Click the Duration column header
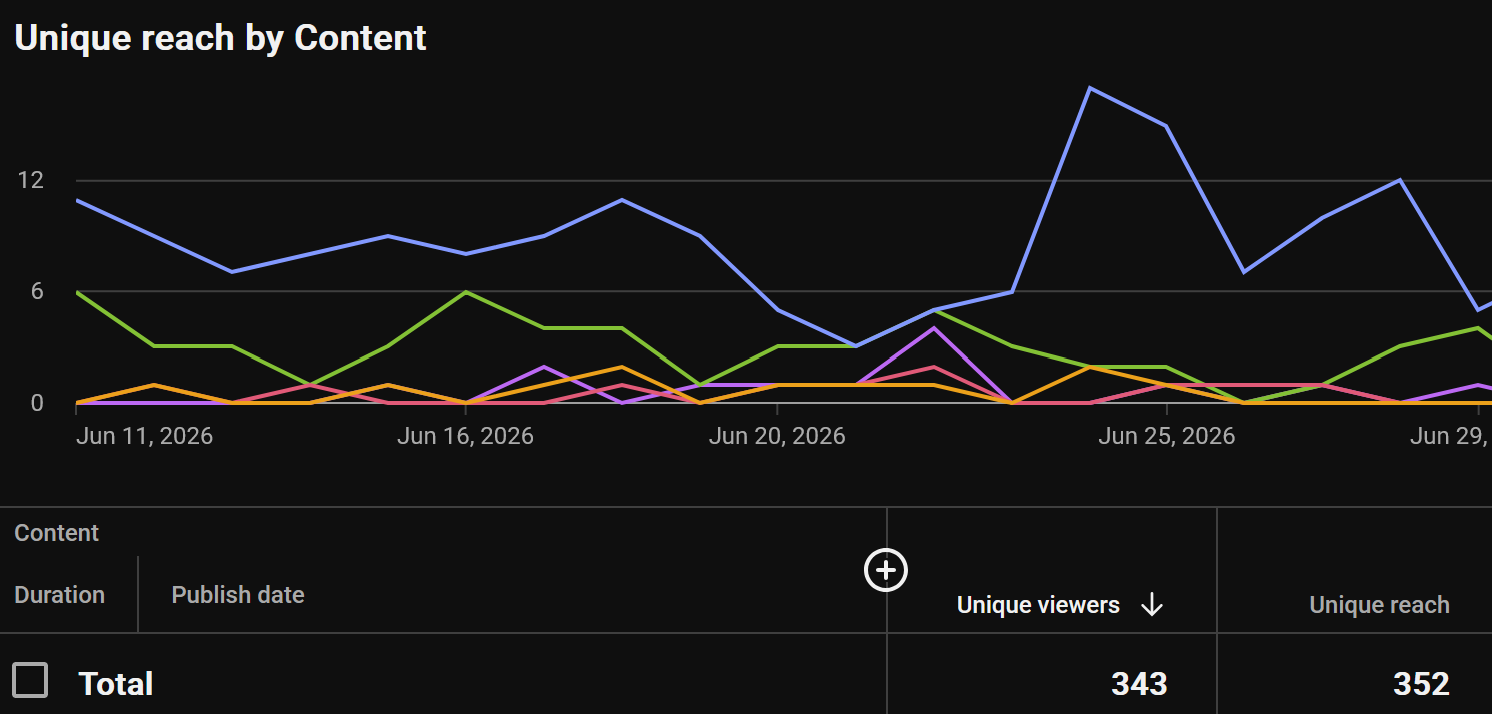This screenshot has width=1492, height=714. click(59, 595)
